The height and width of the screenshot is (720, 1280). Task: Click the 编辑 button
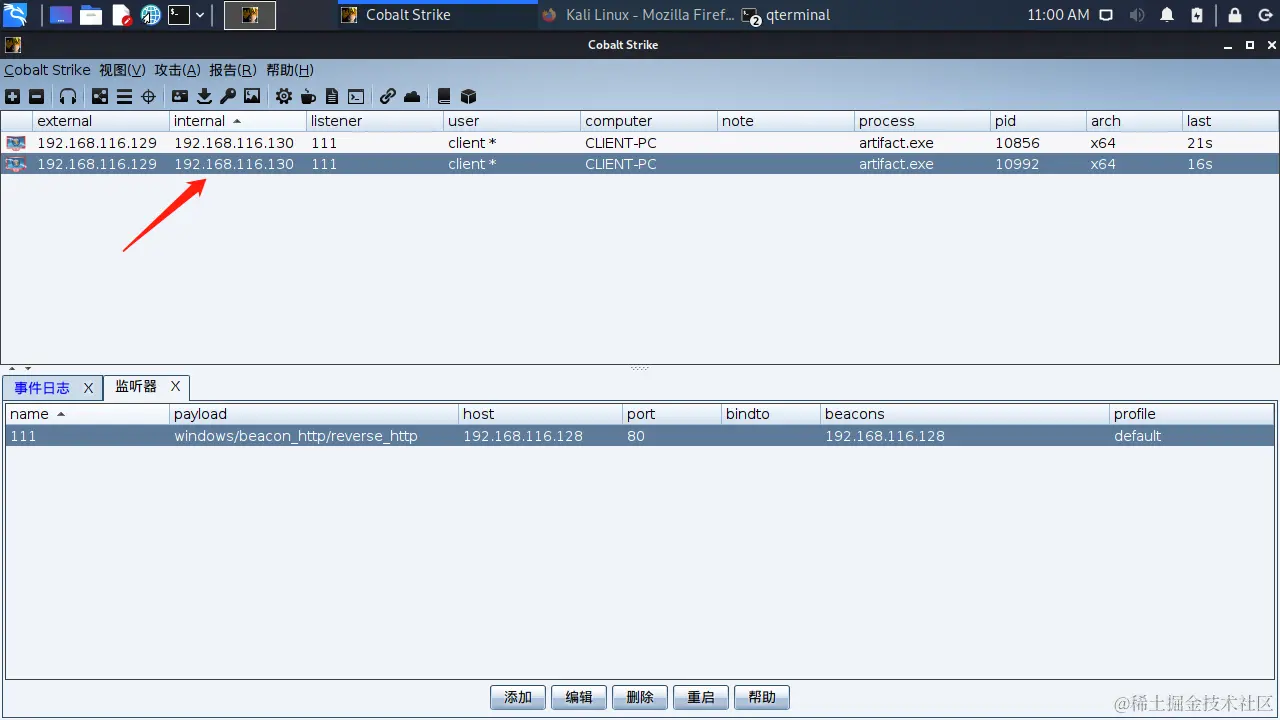pos(579,697)
